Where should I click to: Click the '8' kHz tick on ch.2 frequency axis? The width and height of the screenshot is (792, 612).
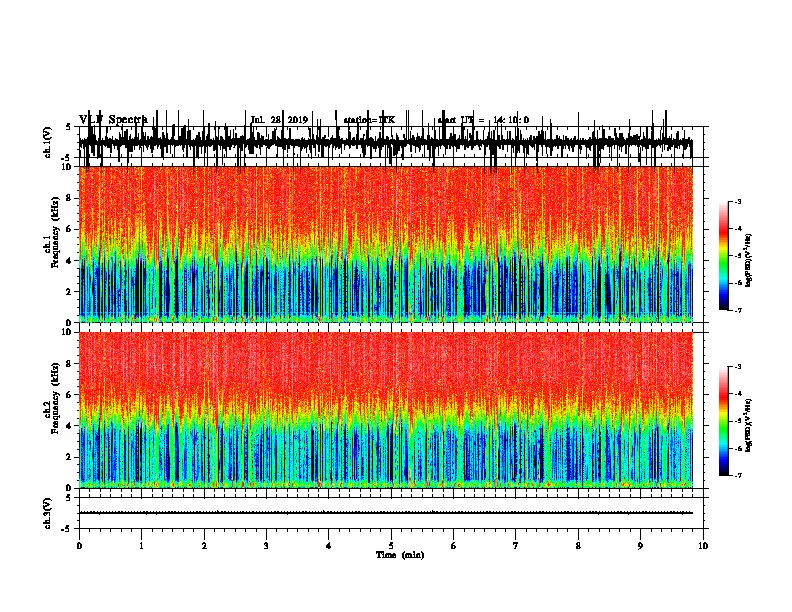click(x=69, y=364)
